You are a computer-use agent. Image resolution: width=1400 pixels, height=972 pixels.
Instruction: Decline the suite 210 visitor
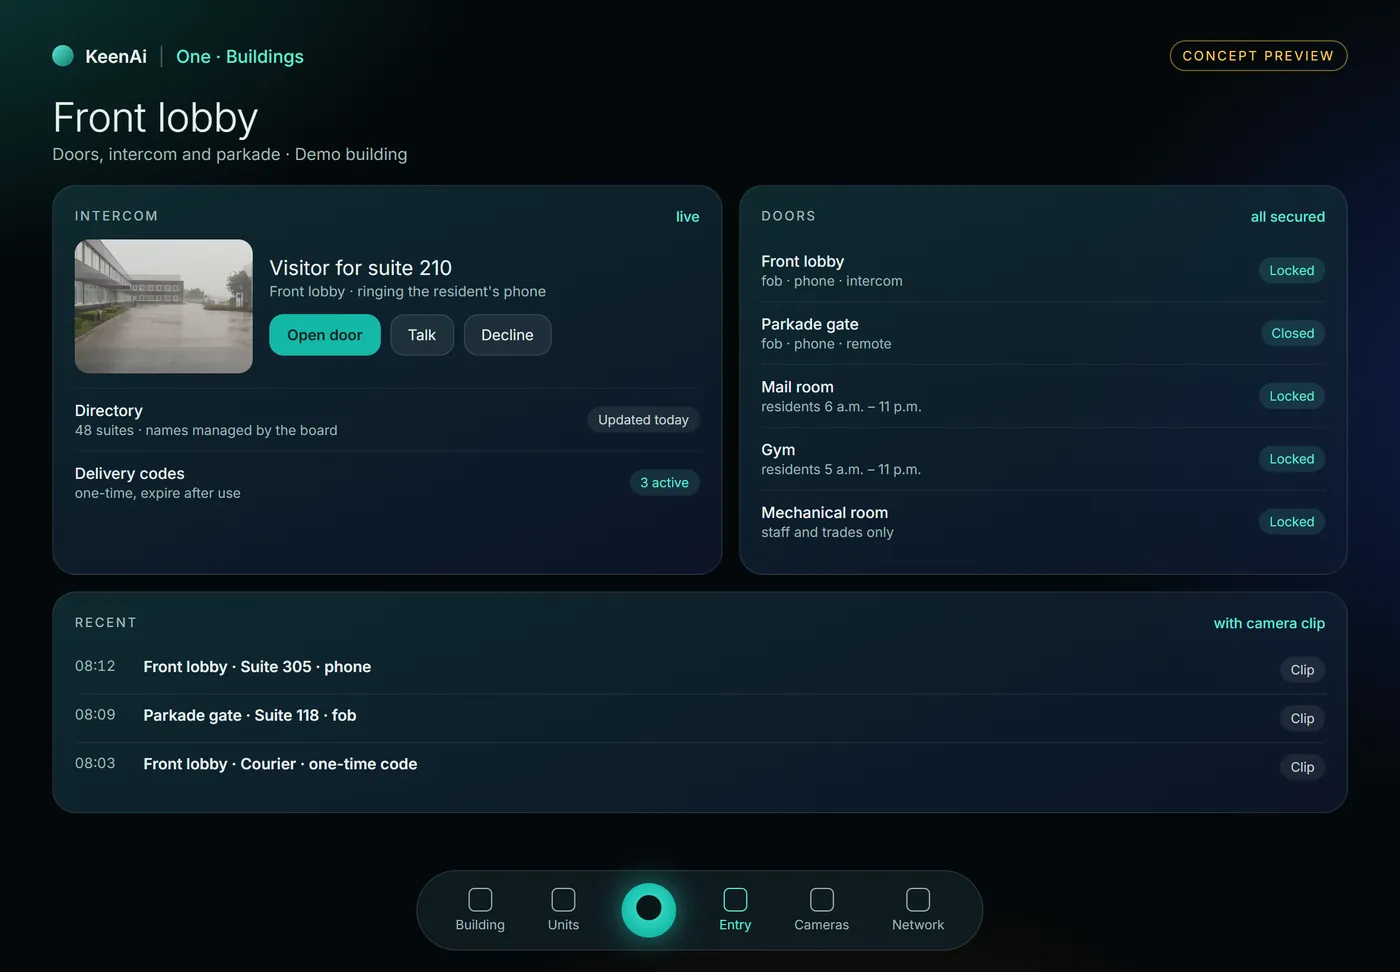pos(507,335)
